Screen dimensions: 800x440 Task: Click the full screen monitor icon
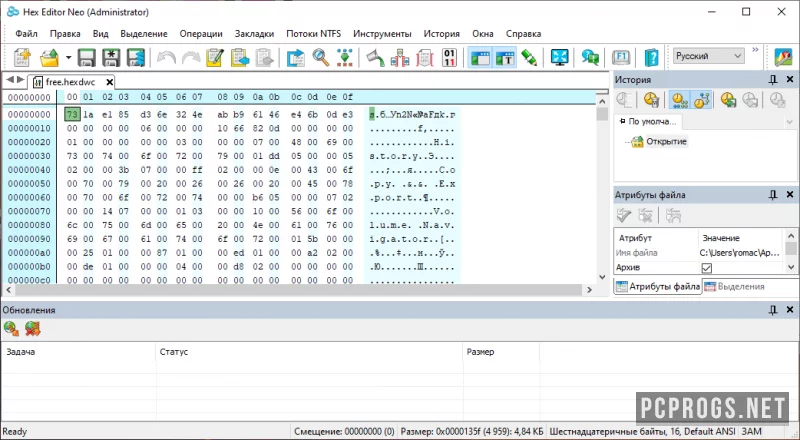(560, 57)
